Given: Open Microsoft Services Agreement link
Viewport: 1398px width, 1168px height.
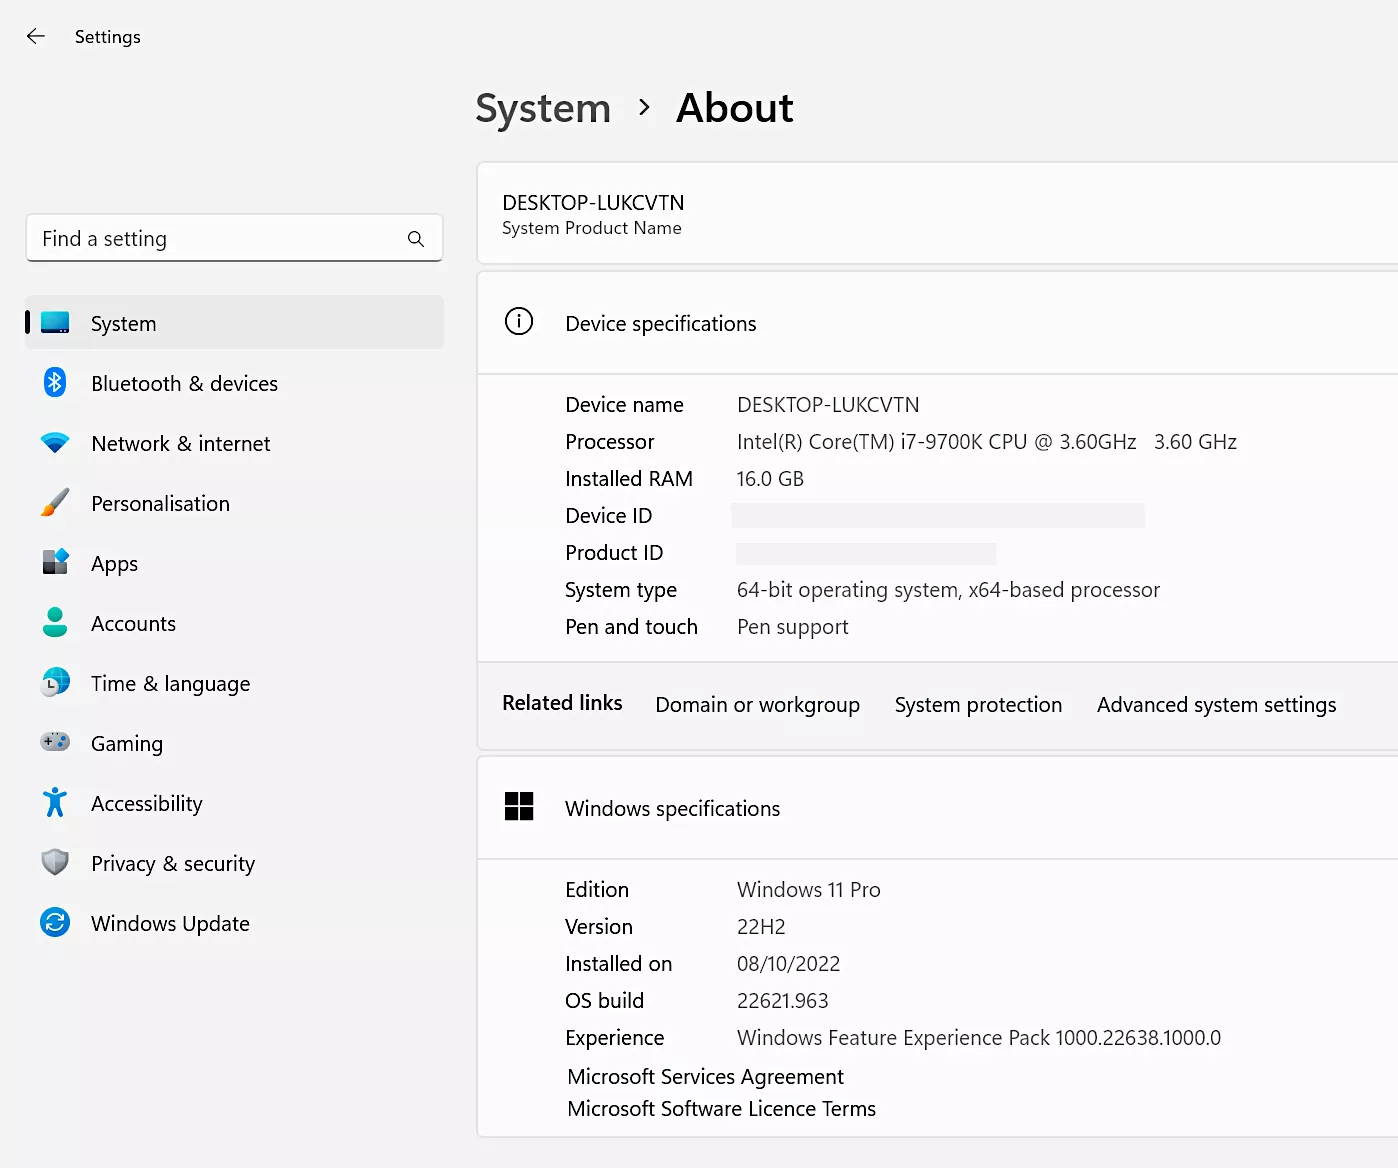Looking at the screenshot, I should tap(706, 1077).
